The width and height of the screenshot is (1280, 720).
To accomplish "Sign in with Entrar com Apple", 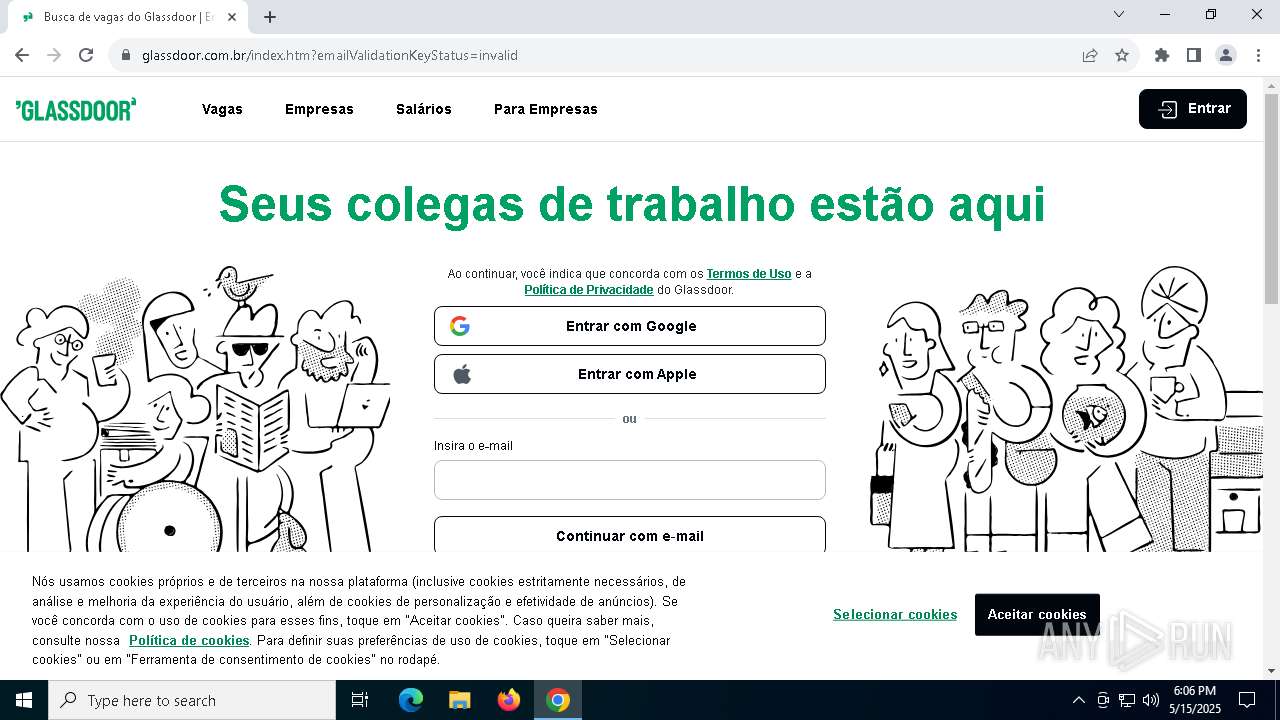I will [x=630, y=374].
